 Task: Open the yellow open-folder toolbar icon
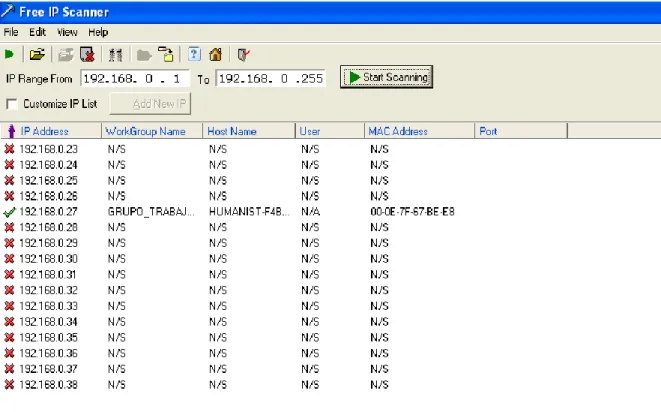coord(37,54)
